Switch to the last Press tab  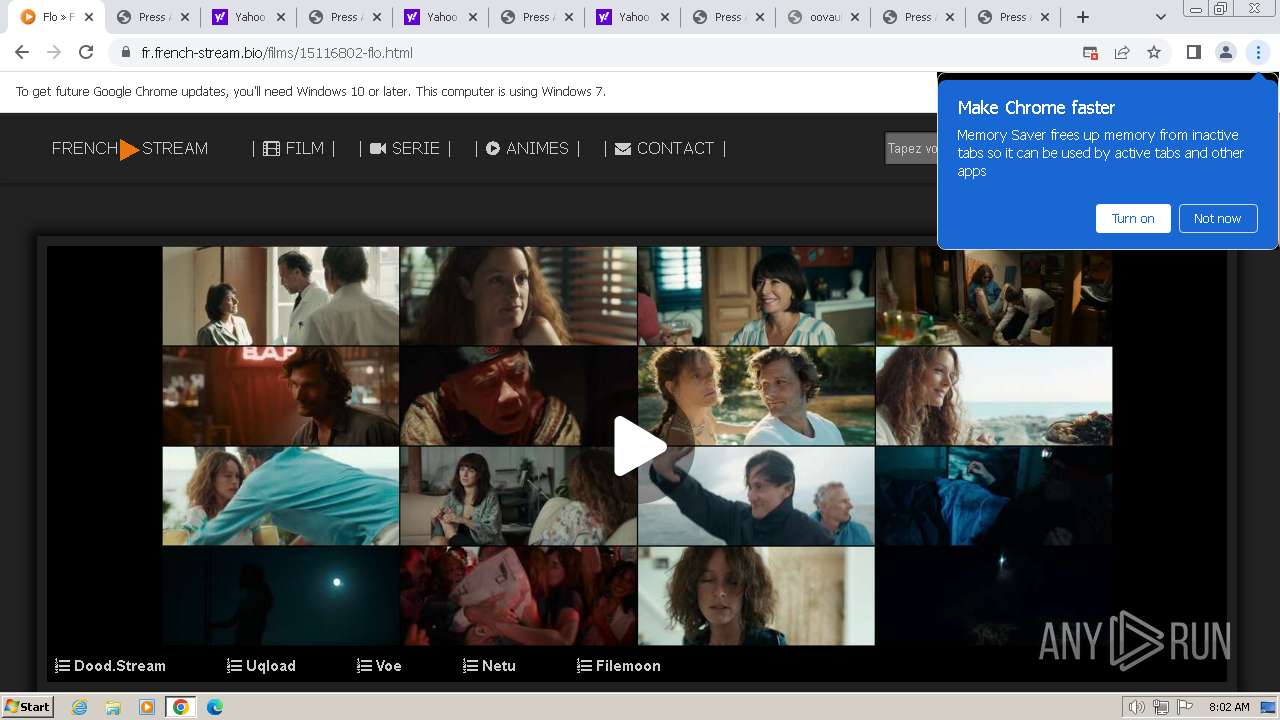(1013, 17)
